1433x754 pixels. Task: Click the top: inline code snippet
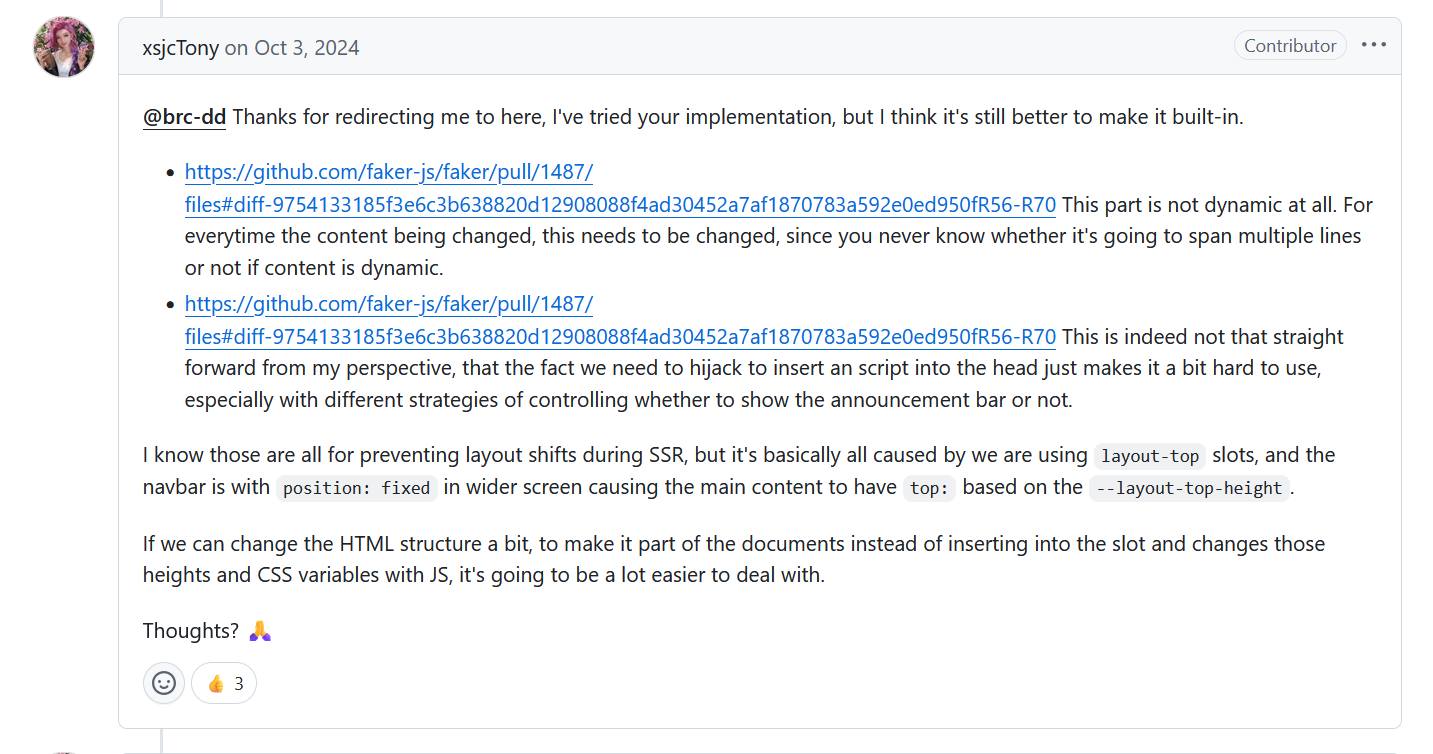tap(929, 488)
